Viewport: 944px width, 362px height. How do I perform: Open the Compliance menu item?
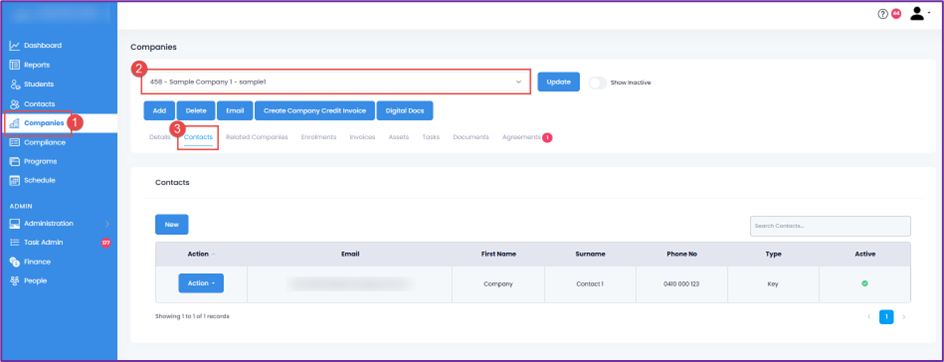click(45, 143)
